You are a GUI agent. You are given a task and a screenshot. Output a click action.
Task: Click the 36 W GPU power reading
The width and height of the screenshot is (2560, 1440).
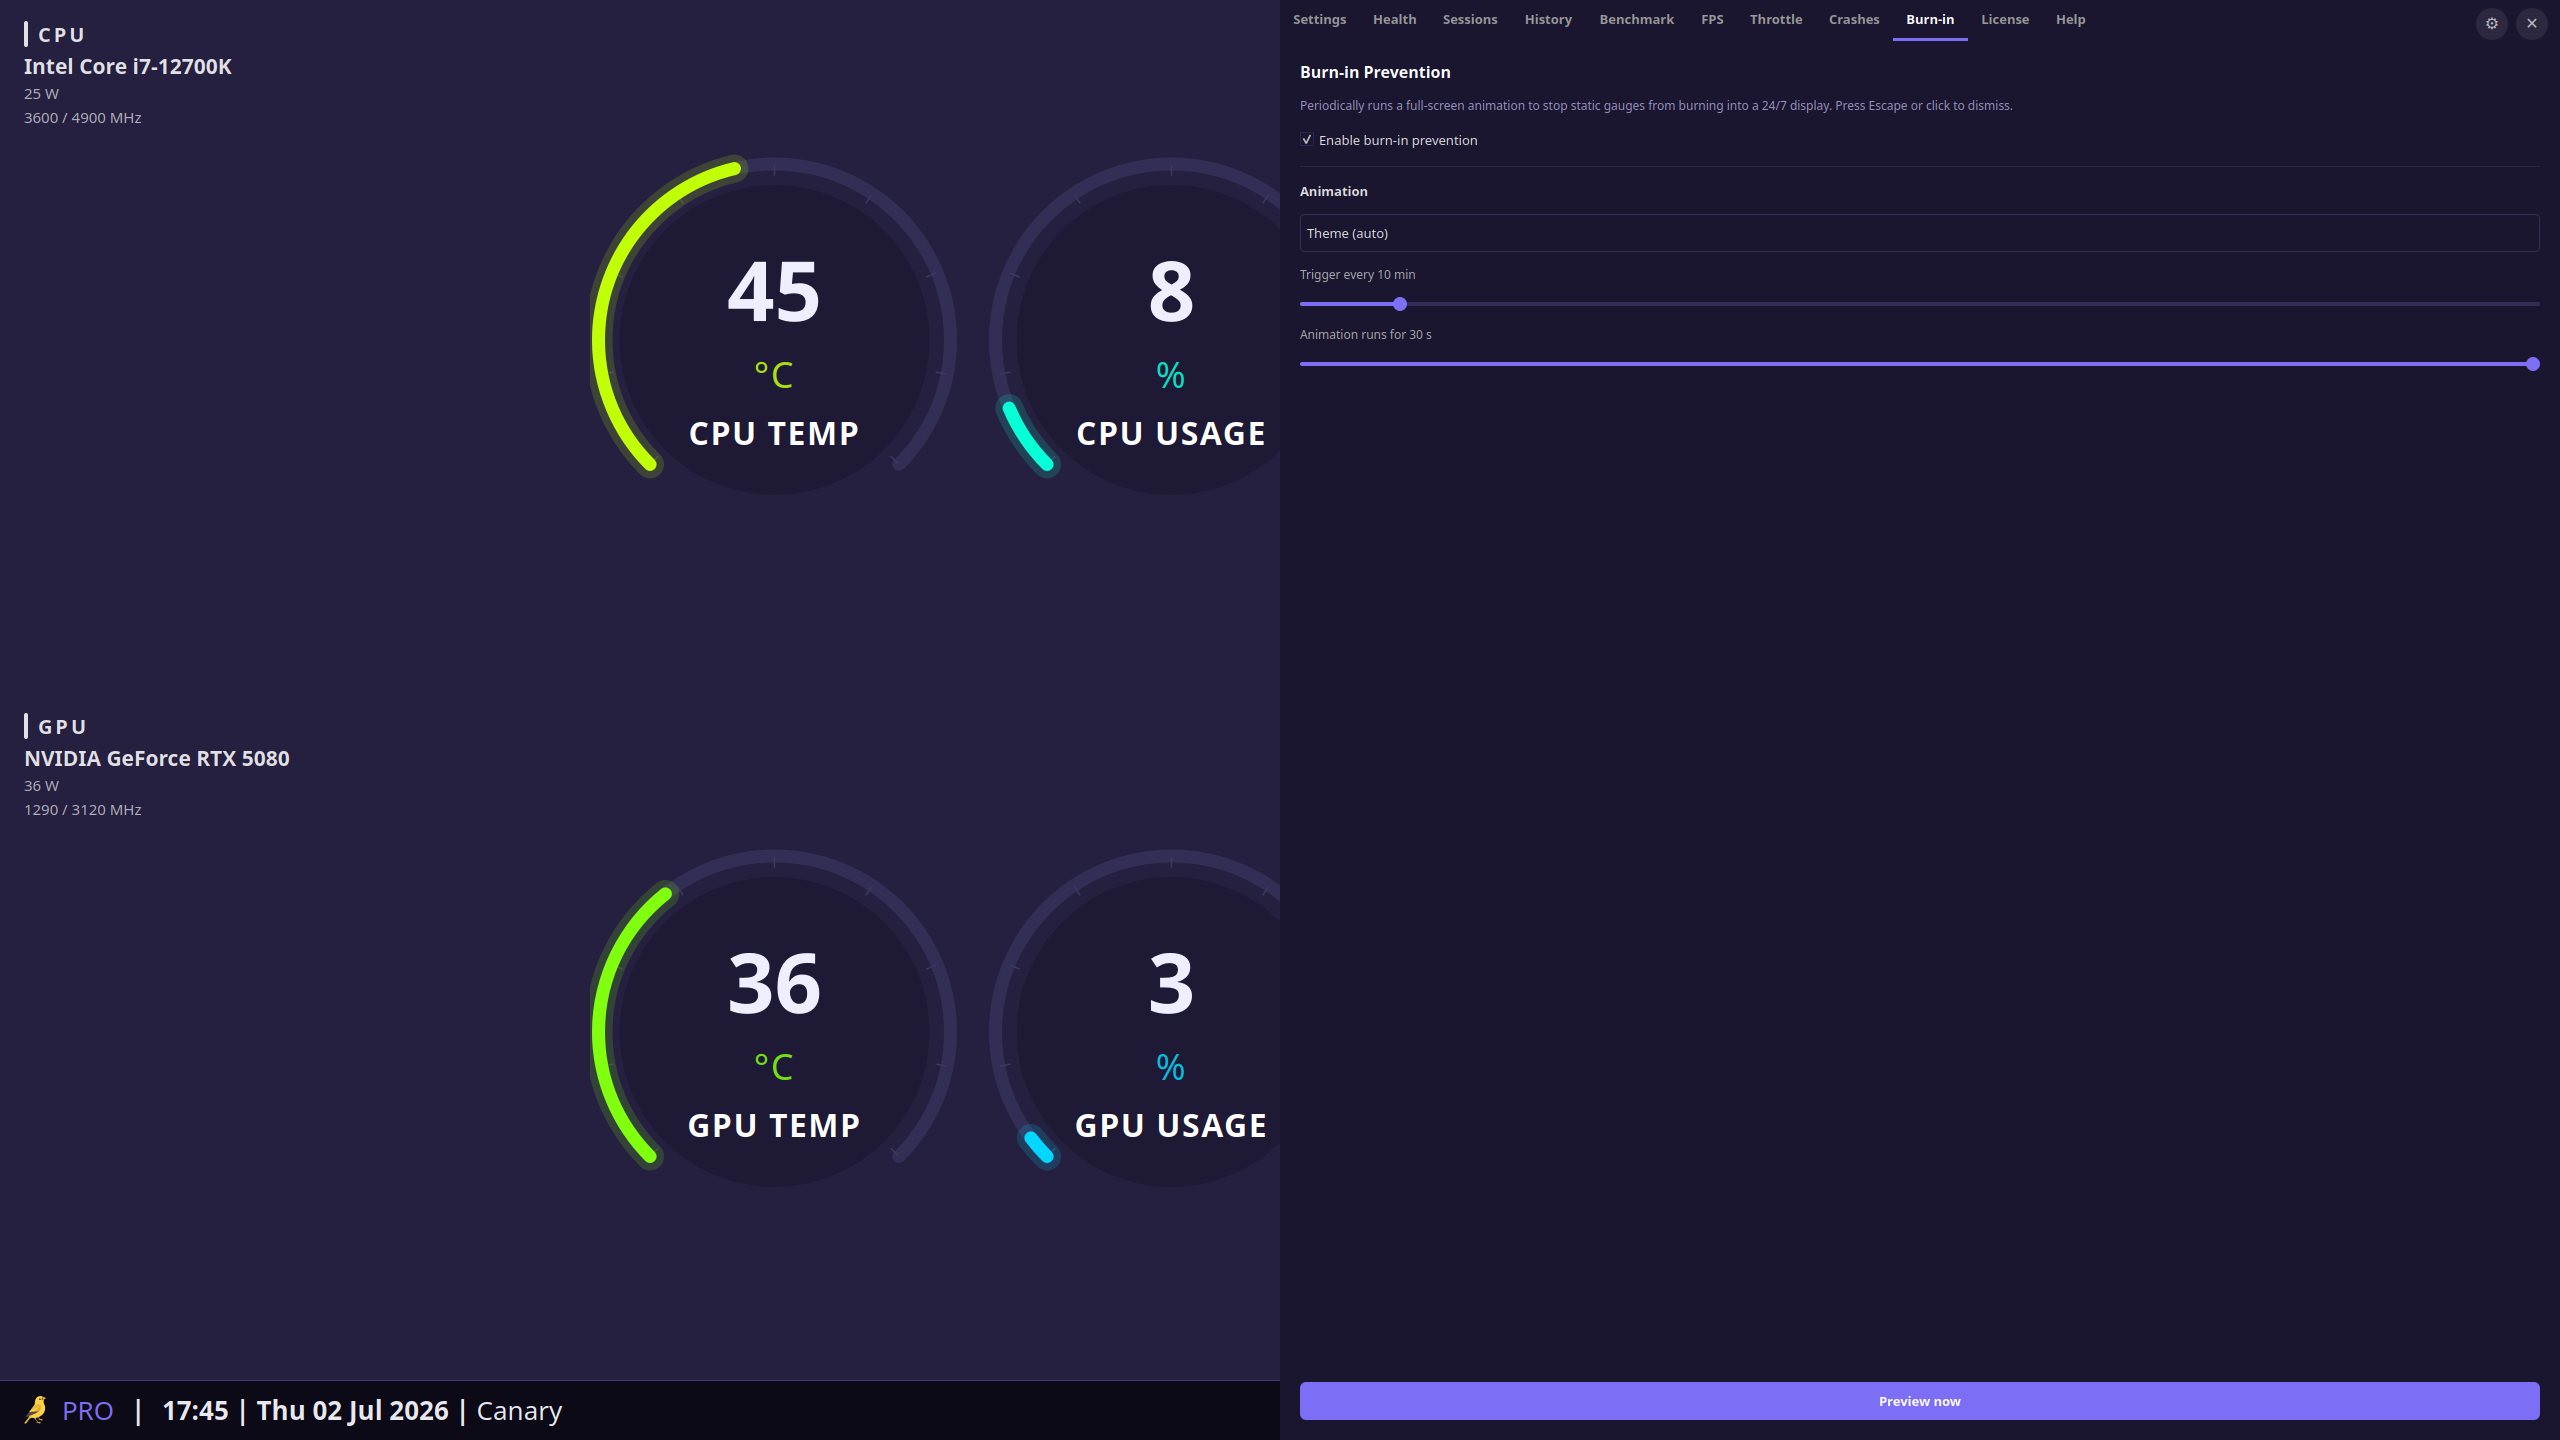pyautogui.click(x=41, y=786)
